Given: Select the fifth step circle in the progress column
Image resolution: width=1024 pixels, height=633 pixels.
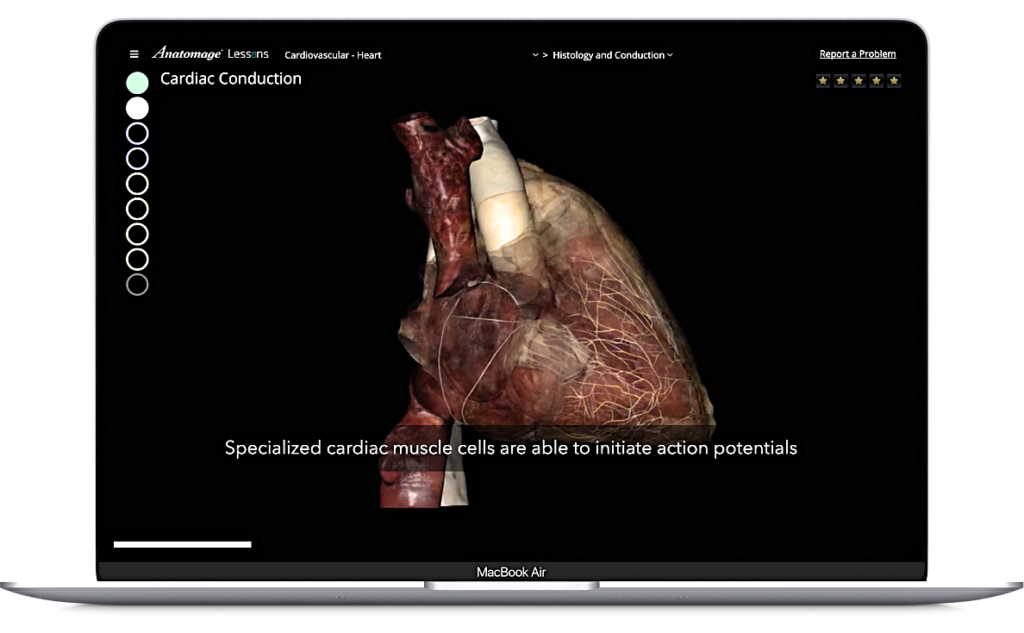Looking at the screenshot, I should [x=137, y=182].
